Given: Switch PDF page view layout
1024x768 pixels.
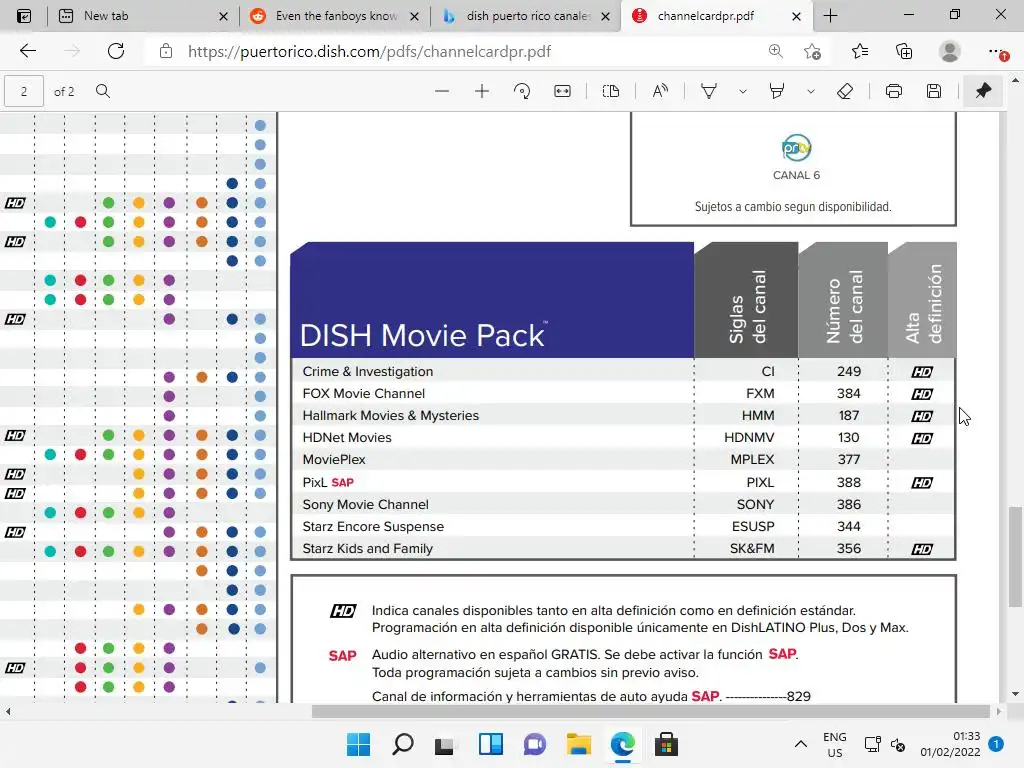Looking at the screenshot, I should coord(611,91).
